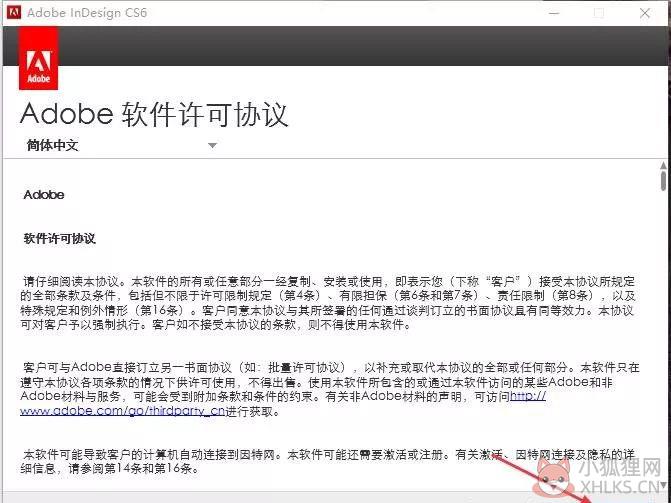Click the Adobe logo badge in header
Screen dimensions: 671x503
(x=39, y=58)
